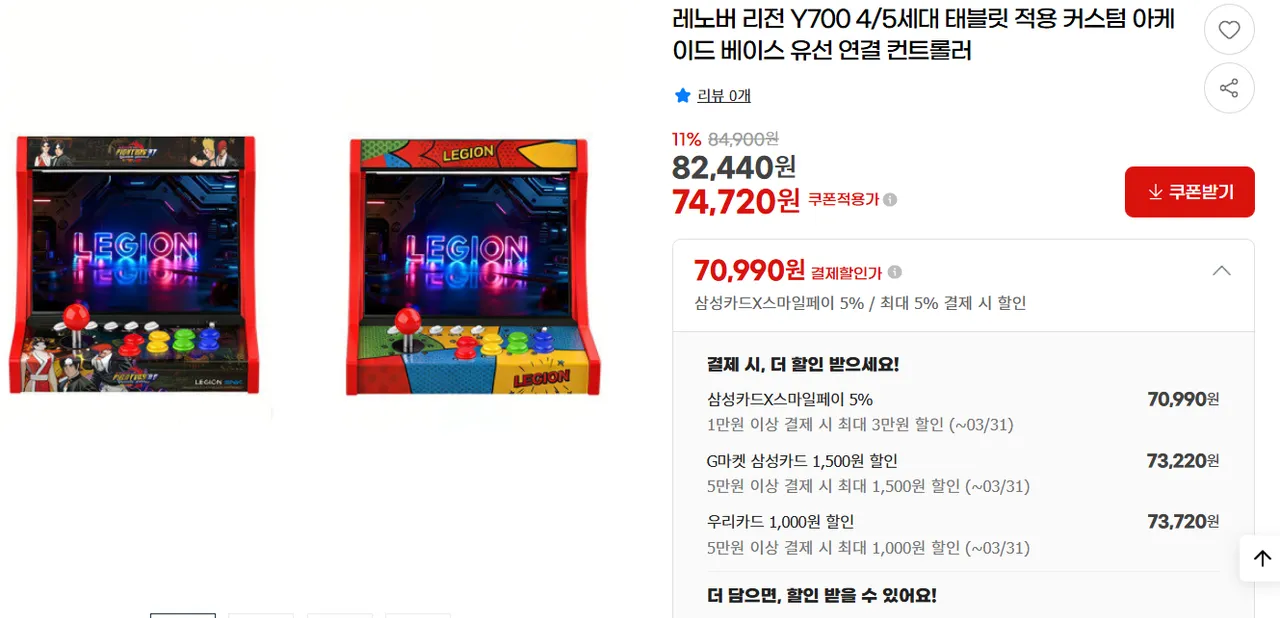Select 우리카드 1,000원 할인 option
Screen dimensions: 1280x618
(963, 535)
